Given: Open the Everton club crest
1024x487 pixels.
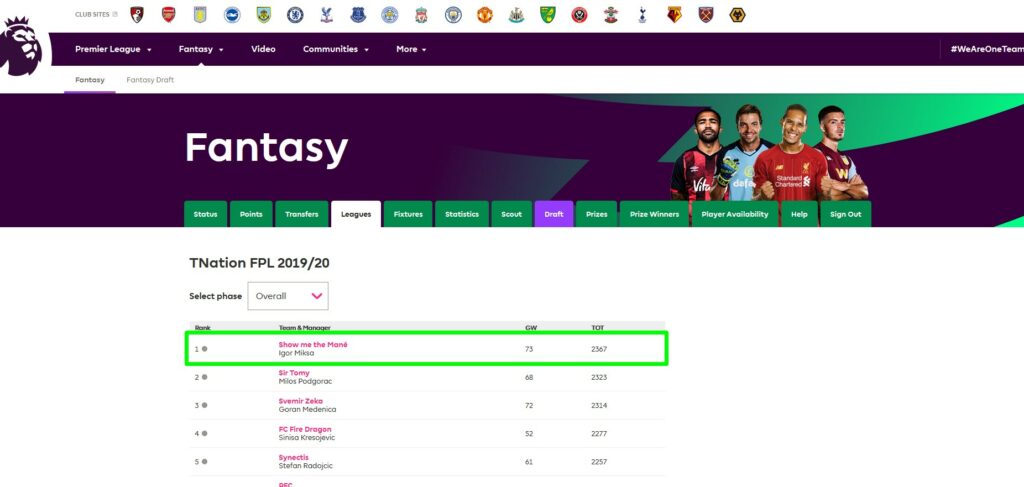Looking at the screenshot, I should 358,14.
